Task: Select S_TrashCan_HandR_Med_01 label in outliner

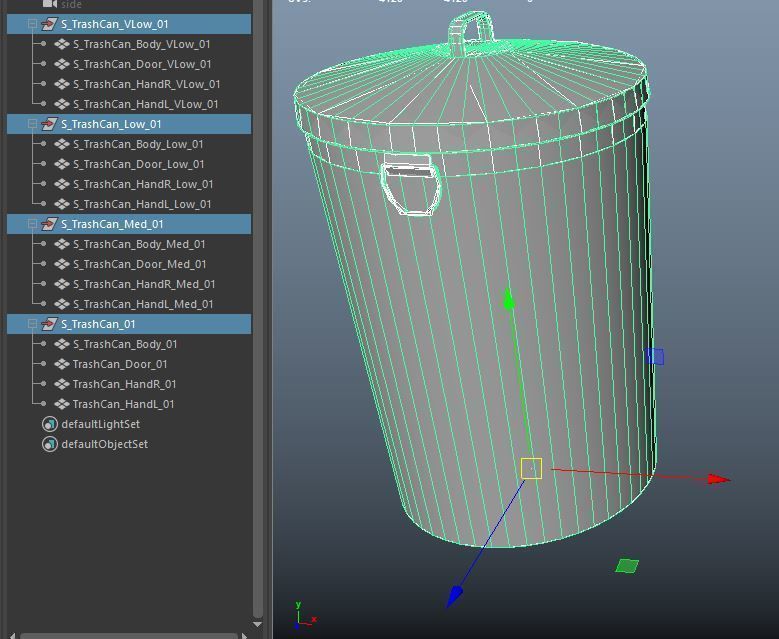Action: click(x=144, y=284)
